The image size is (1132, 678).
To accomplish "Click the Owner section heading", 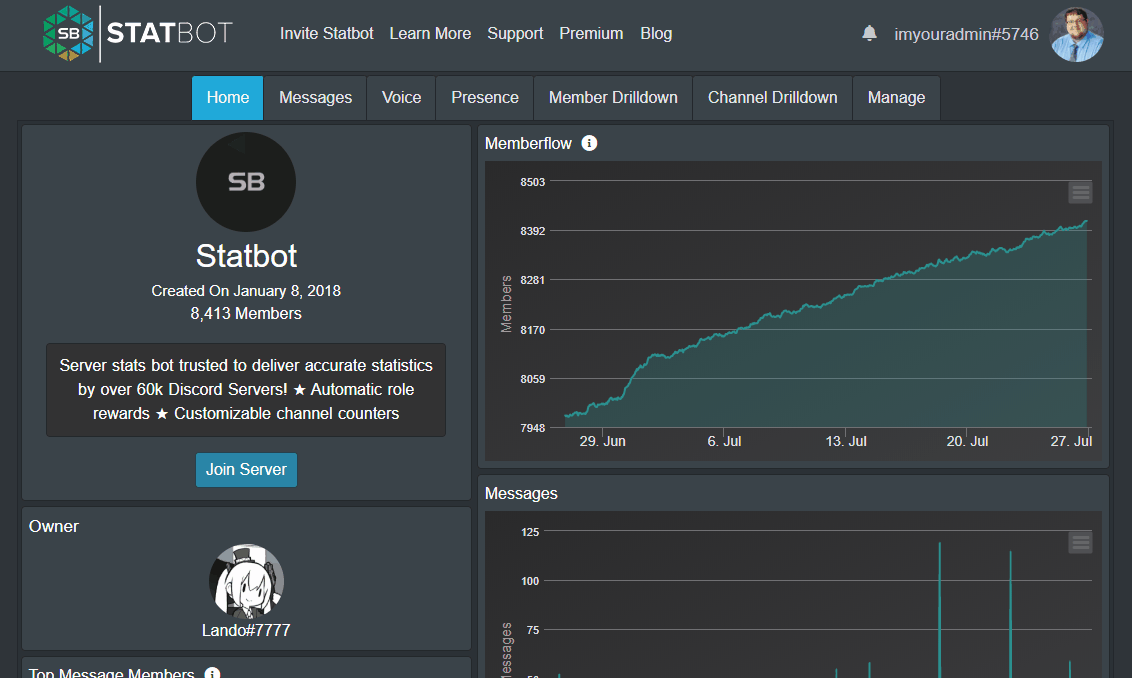I will (x=53, y=526).
